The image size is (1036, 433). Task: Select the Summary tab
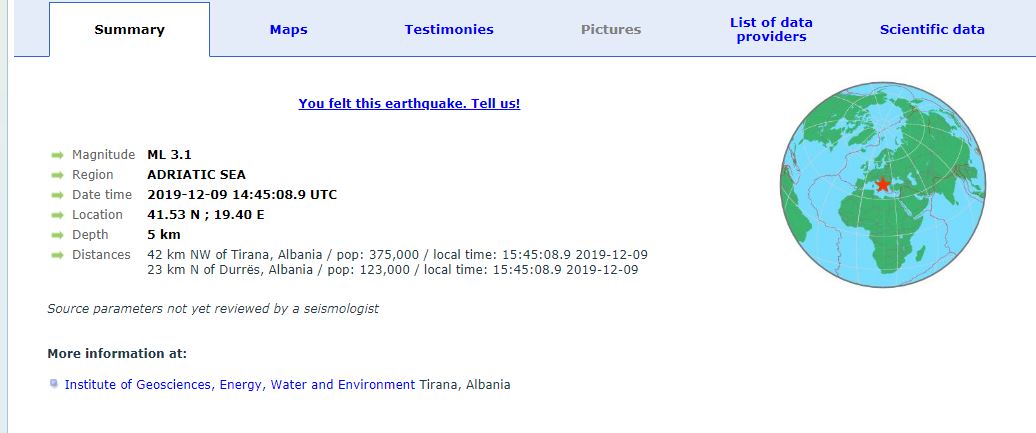pos(130,30)
